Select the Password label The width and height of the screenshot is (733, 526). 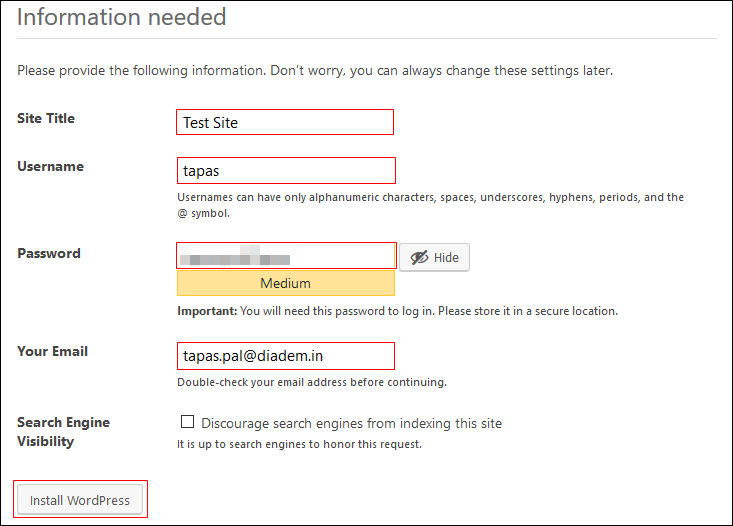49,253
